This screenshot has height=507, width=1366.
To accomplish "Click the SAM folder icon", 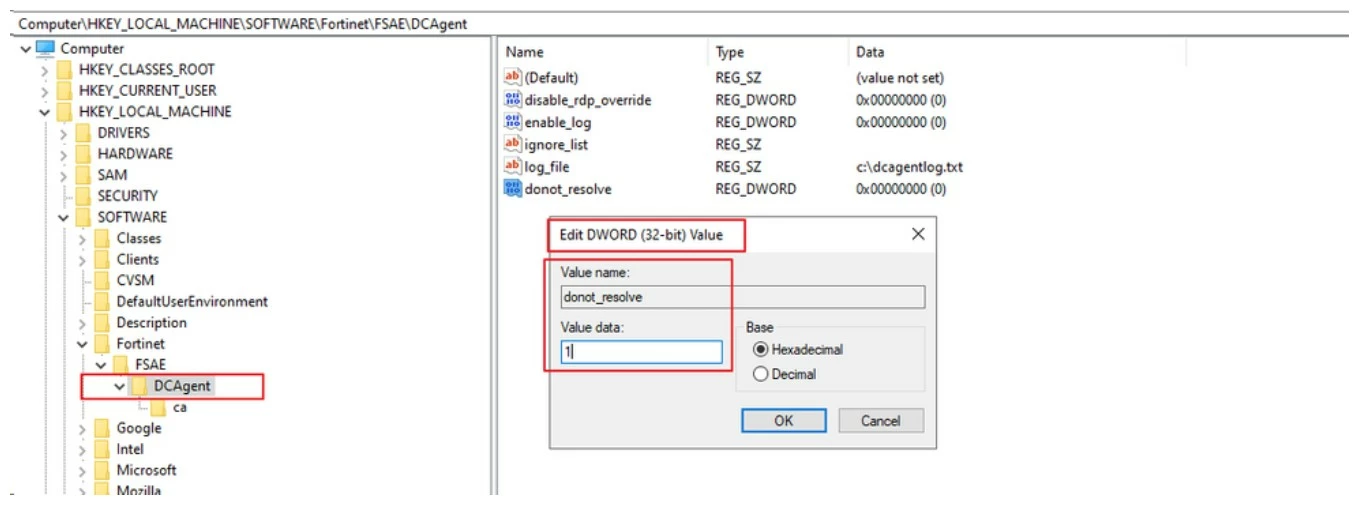I will tap(84, 174).
